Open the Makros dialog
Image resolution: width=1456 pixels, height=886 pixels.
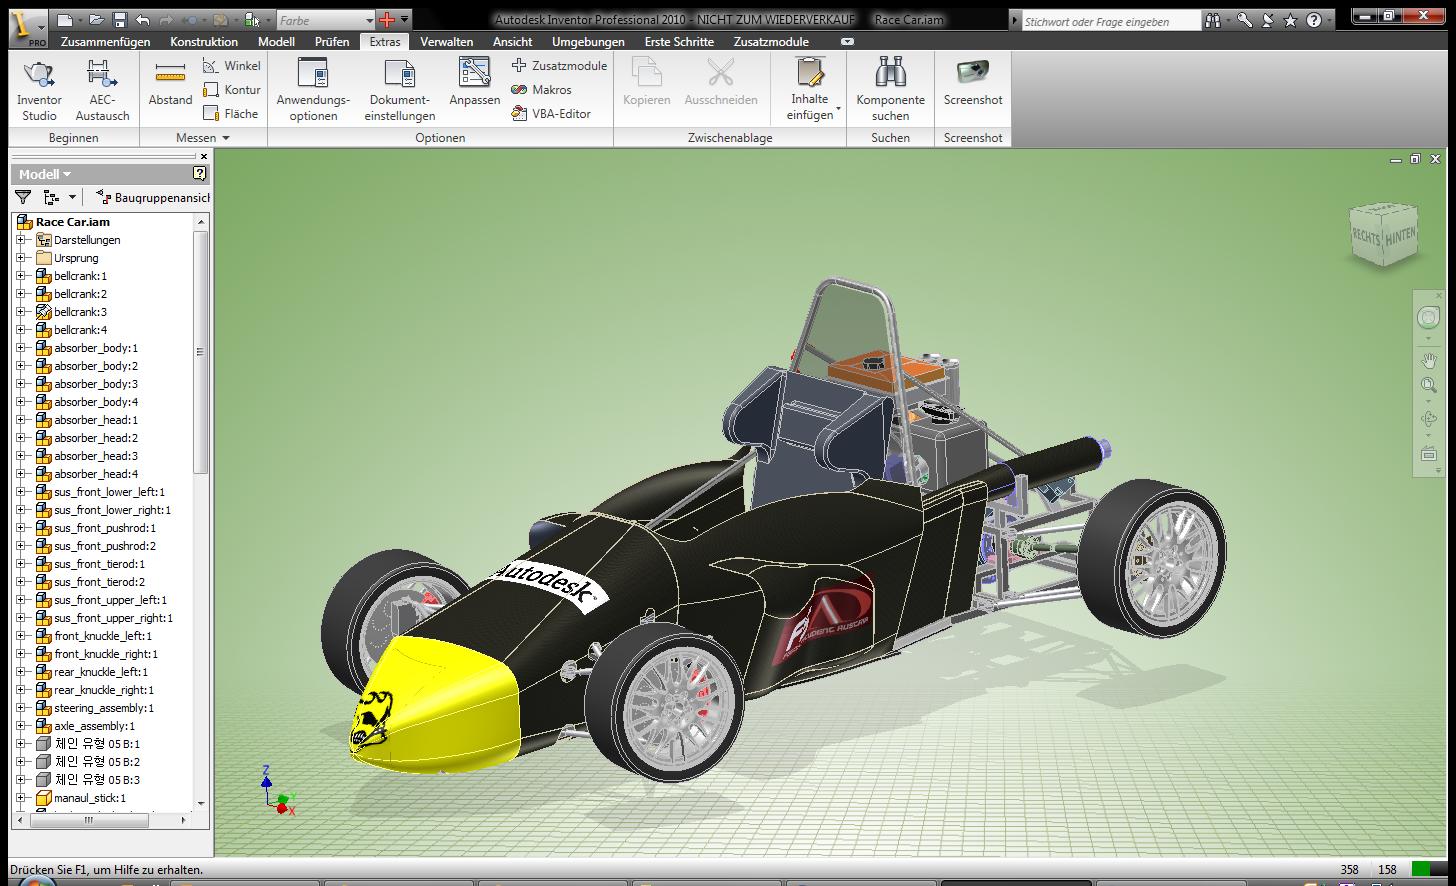[541, 90]
